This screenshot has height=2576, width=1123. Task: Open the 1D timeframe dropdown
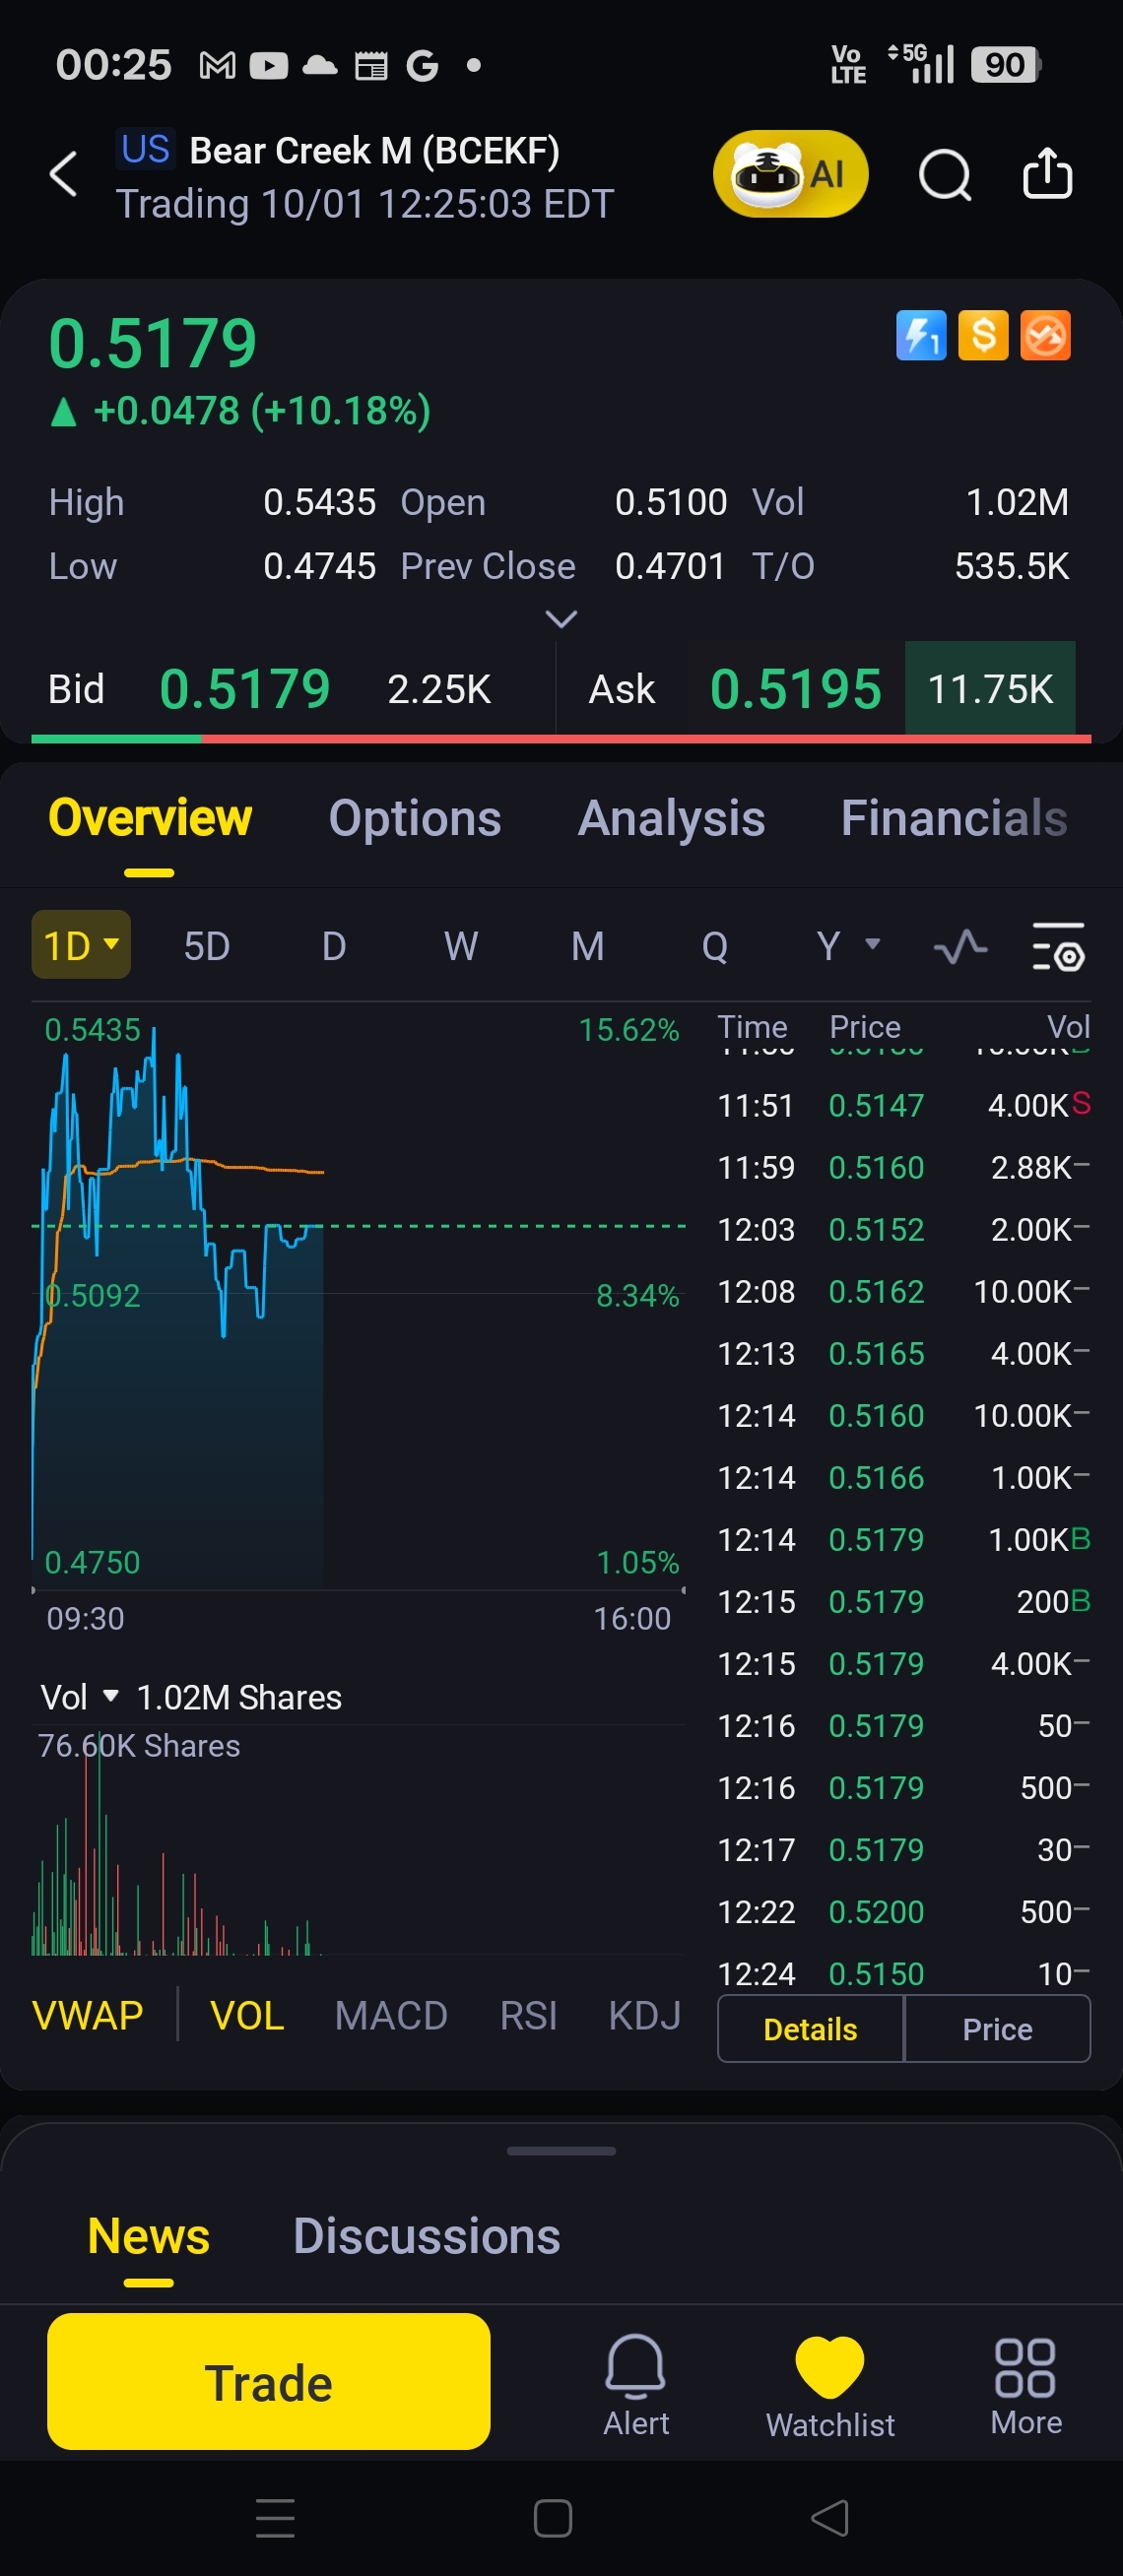(x=81, y=945)
